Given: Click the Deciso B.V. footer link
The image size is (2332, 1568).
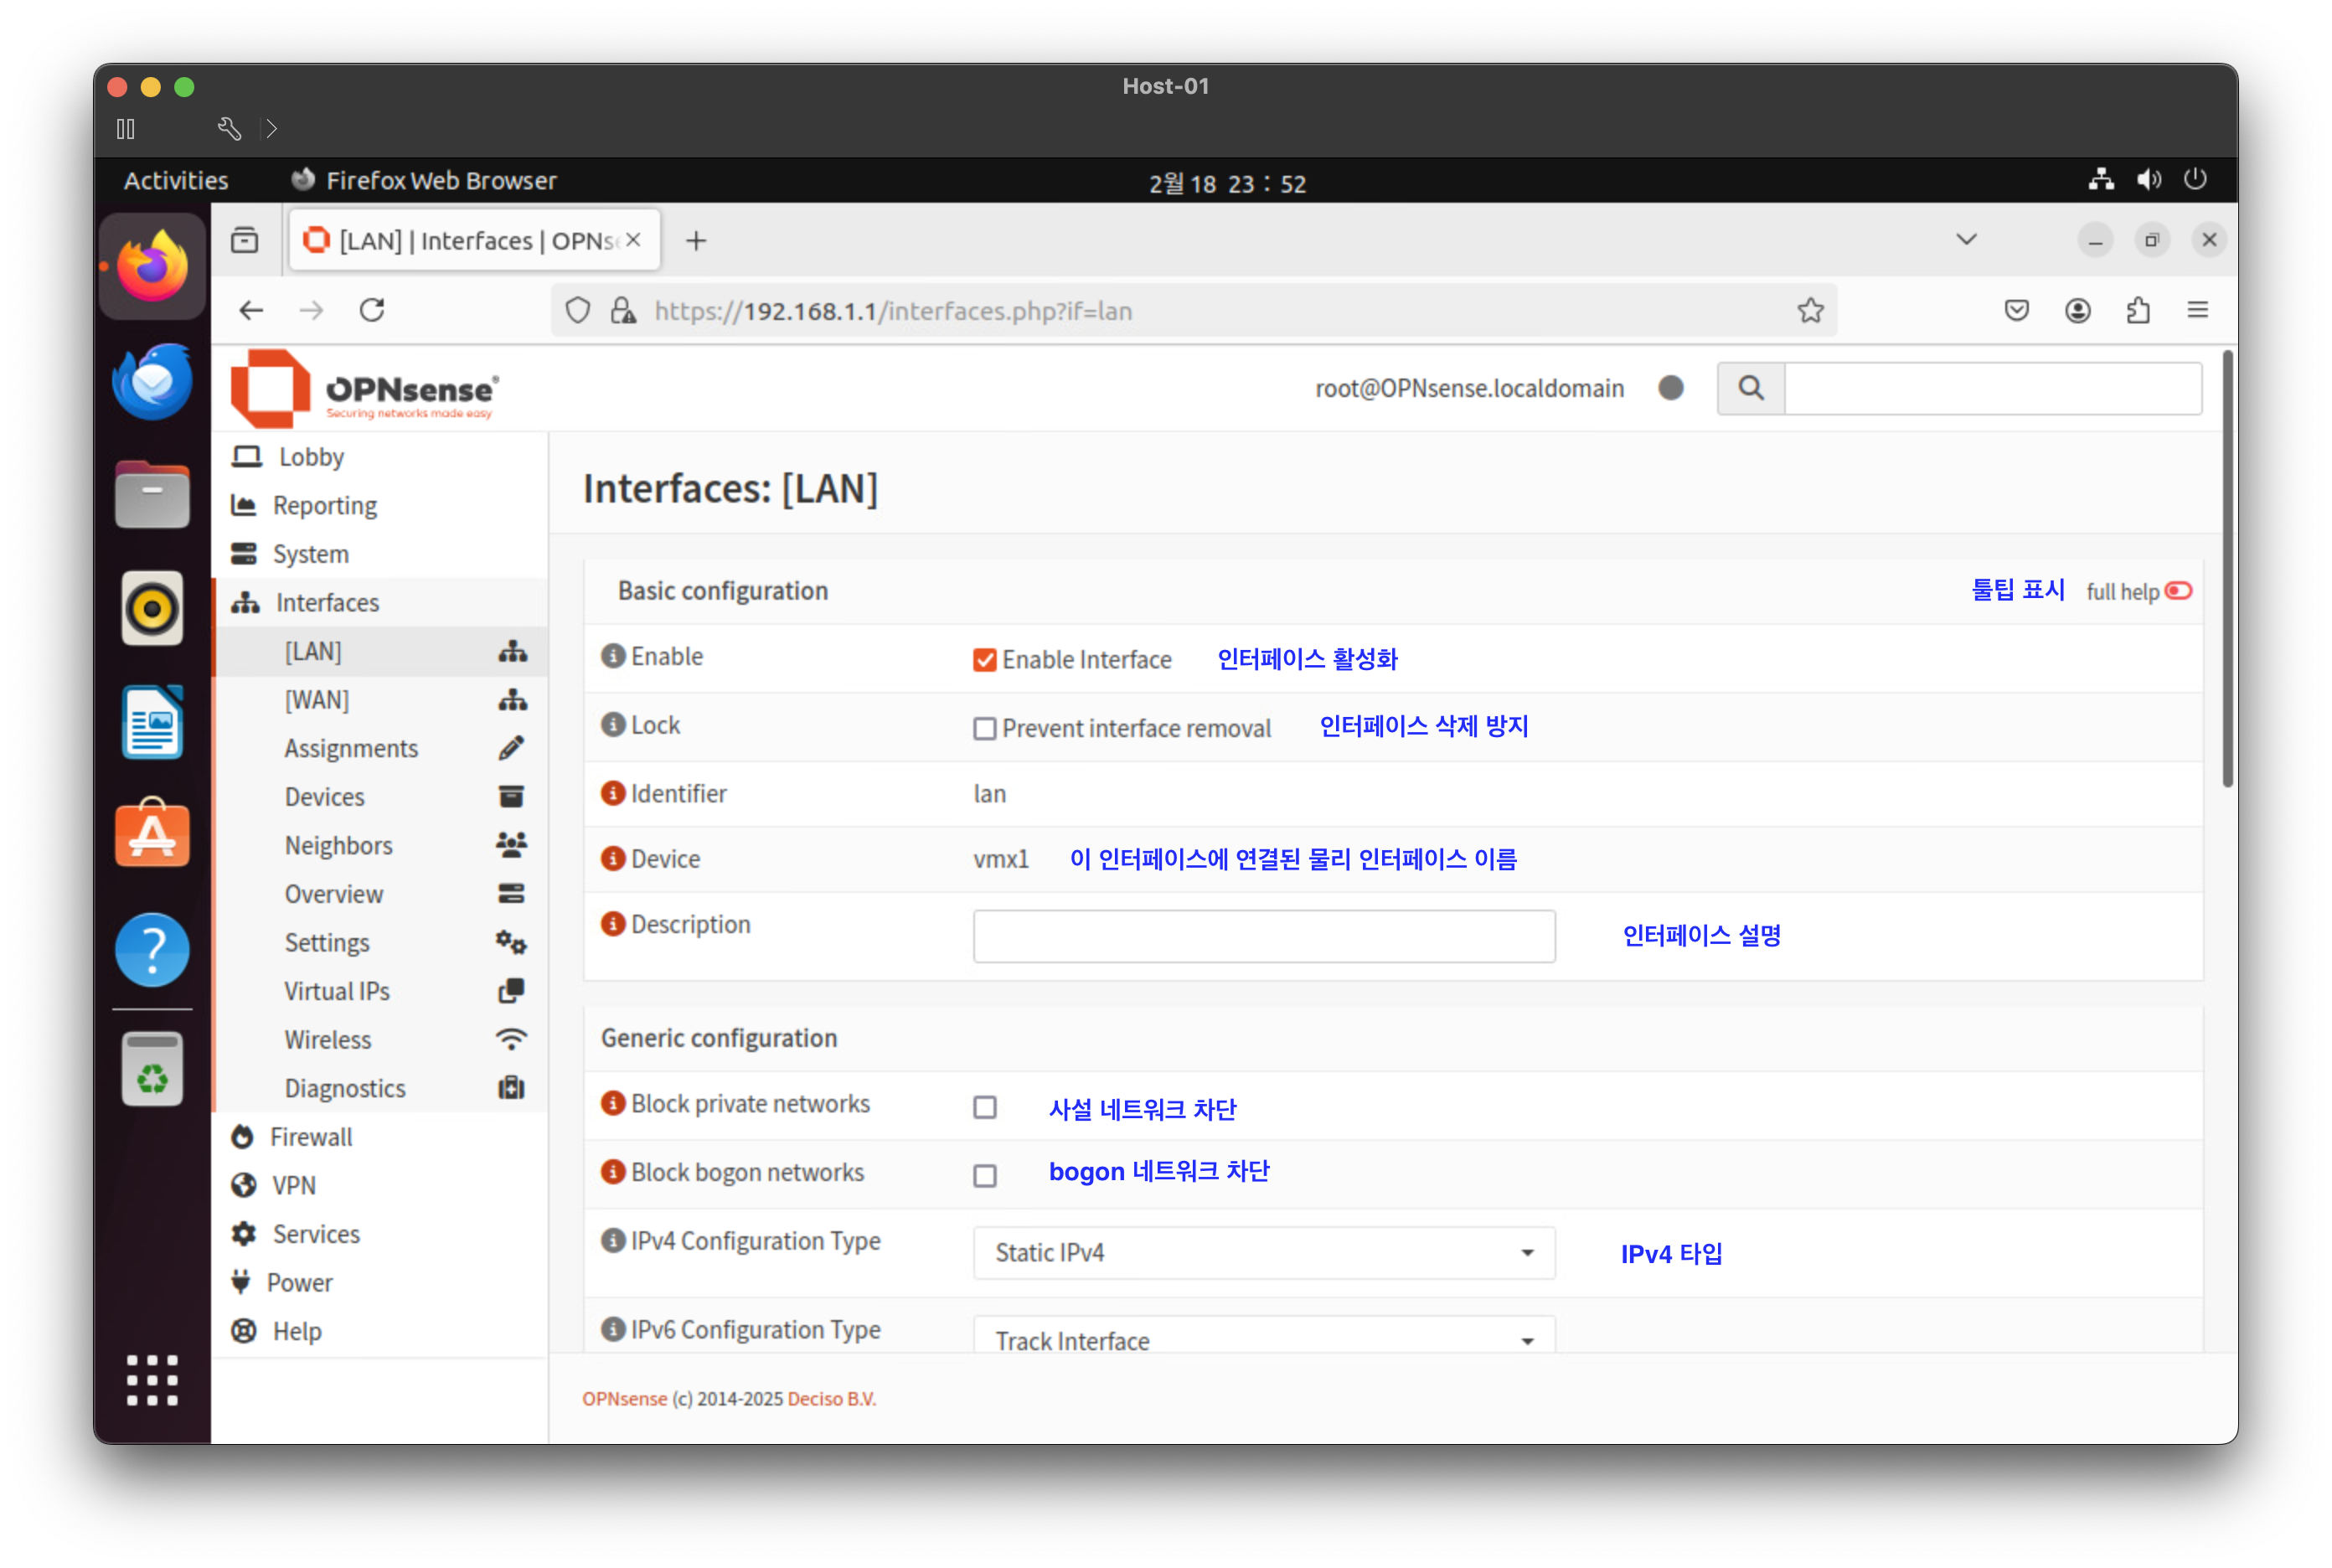Looking at the screenshot, I should pos(831,1399).
